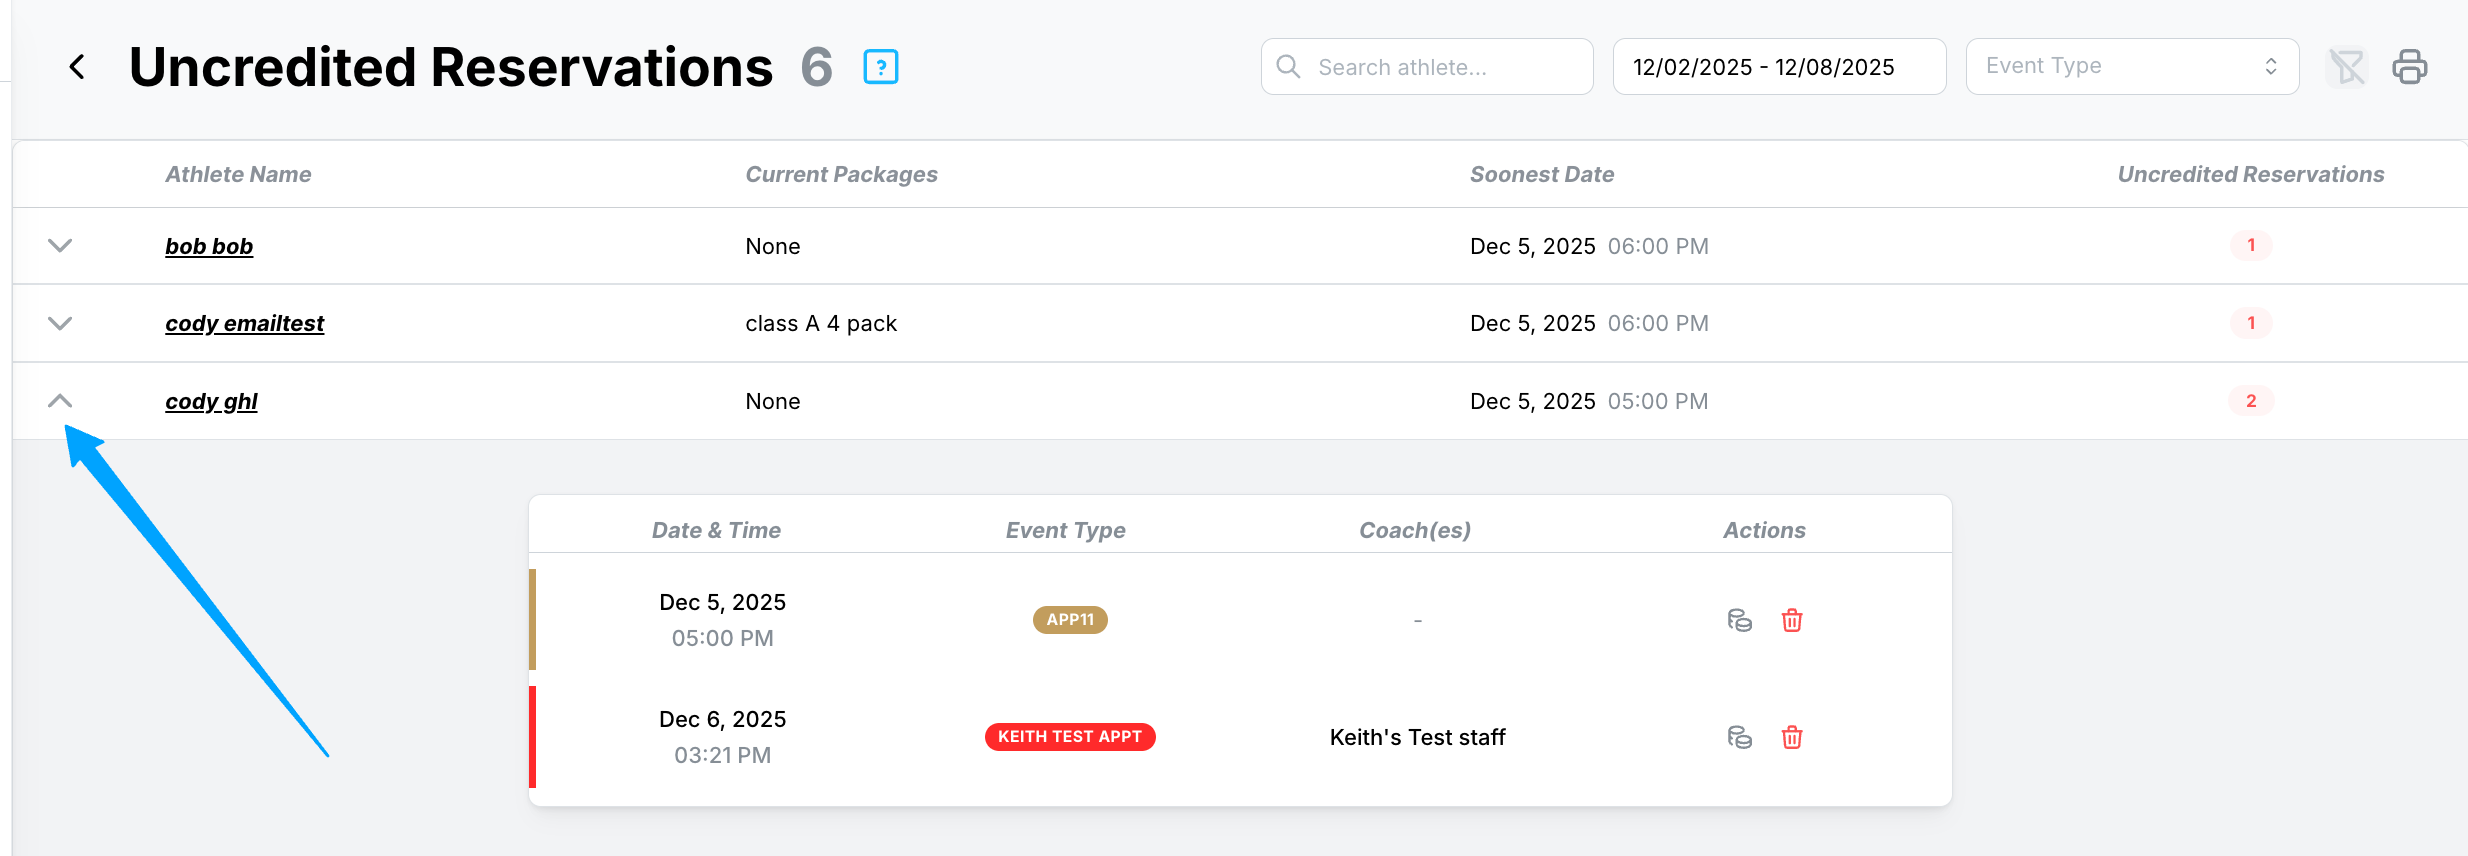2468x856 pixels.
Task: Click the credit coins icon for APP11 reservation
Action: pos(1739,620)
